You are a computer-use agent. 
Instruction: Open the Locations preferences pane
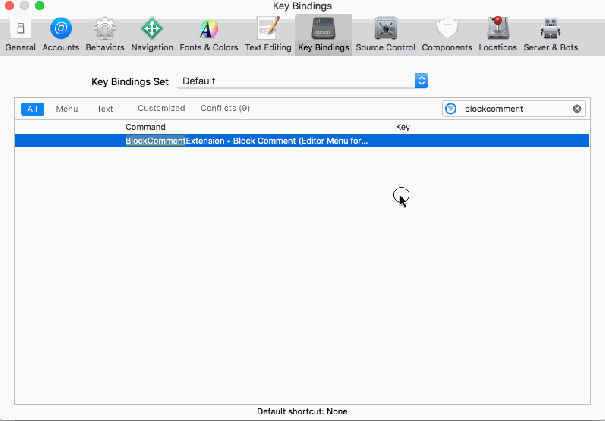497,33
